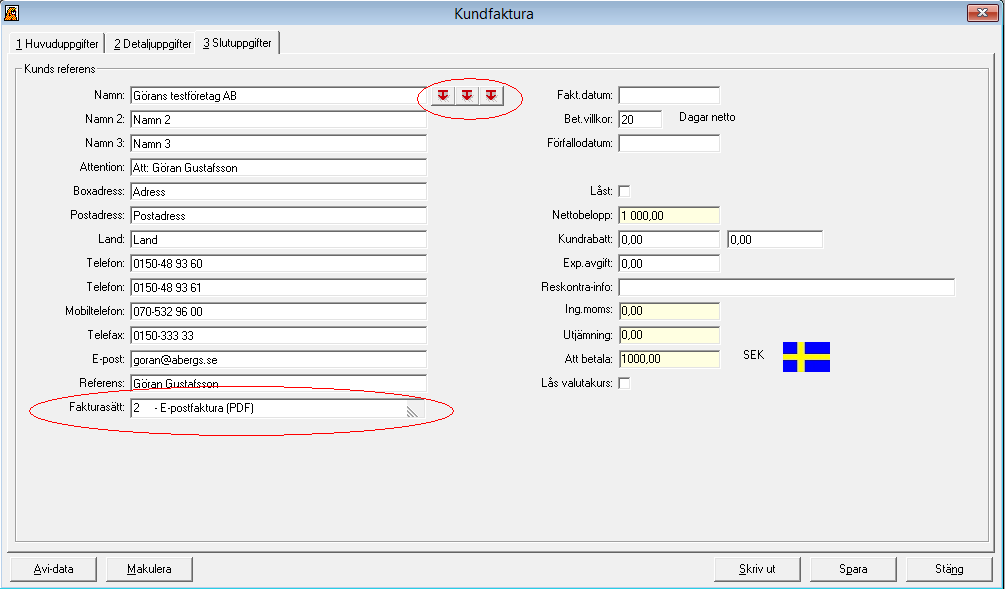Click the Utjämning field

(x=669, y=335)
